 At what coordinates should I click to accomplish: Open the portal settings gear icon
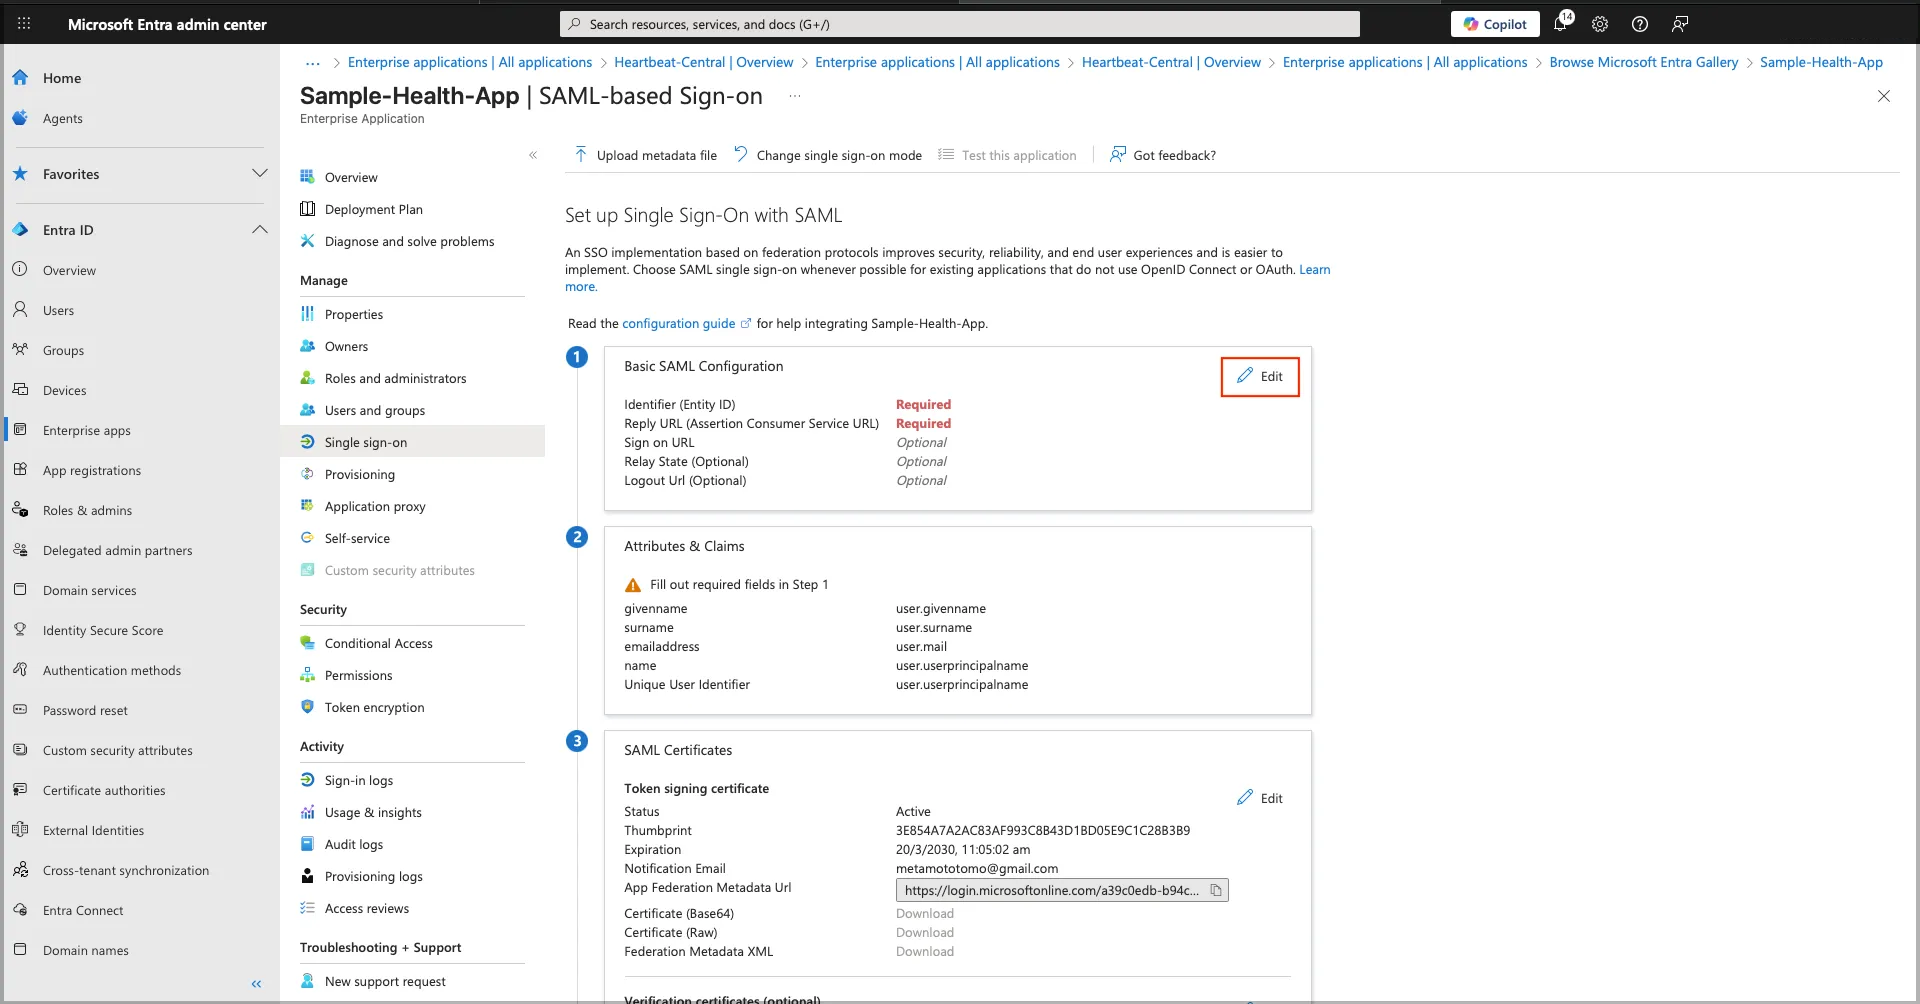tap(1600, 24)
